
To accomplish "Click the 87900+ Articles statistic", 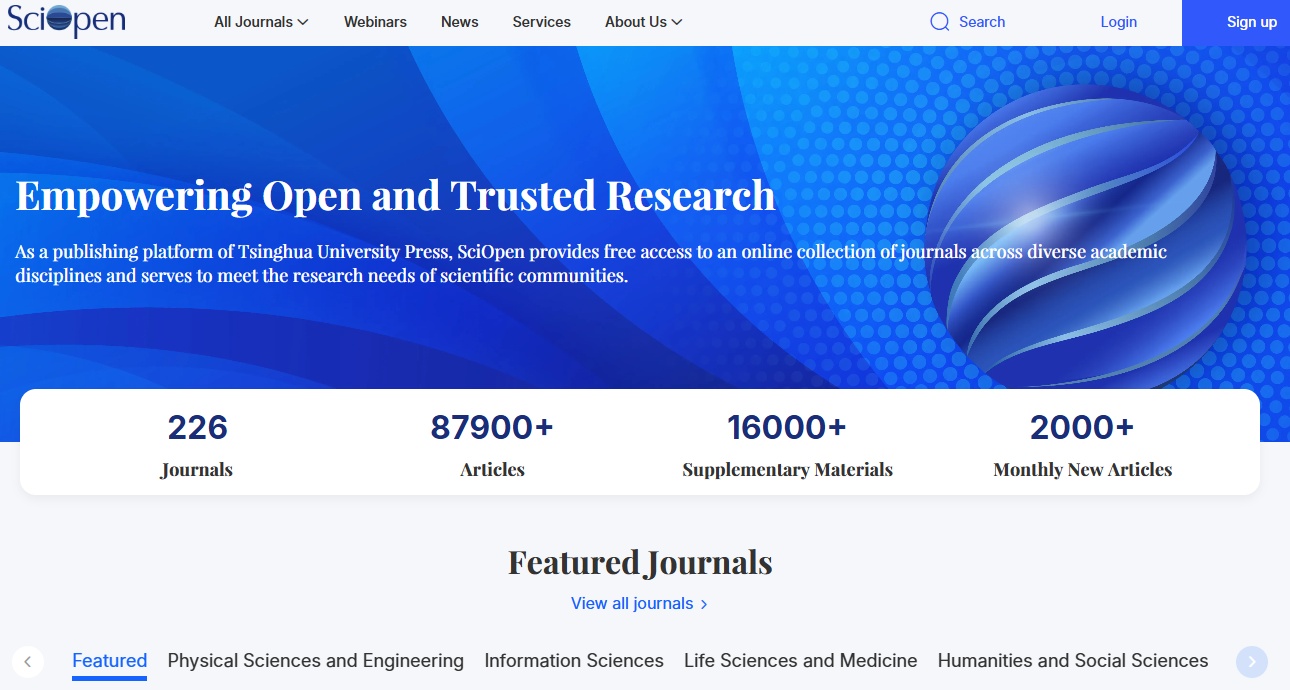I will [492, 444].
